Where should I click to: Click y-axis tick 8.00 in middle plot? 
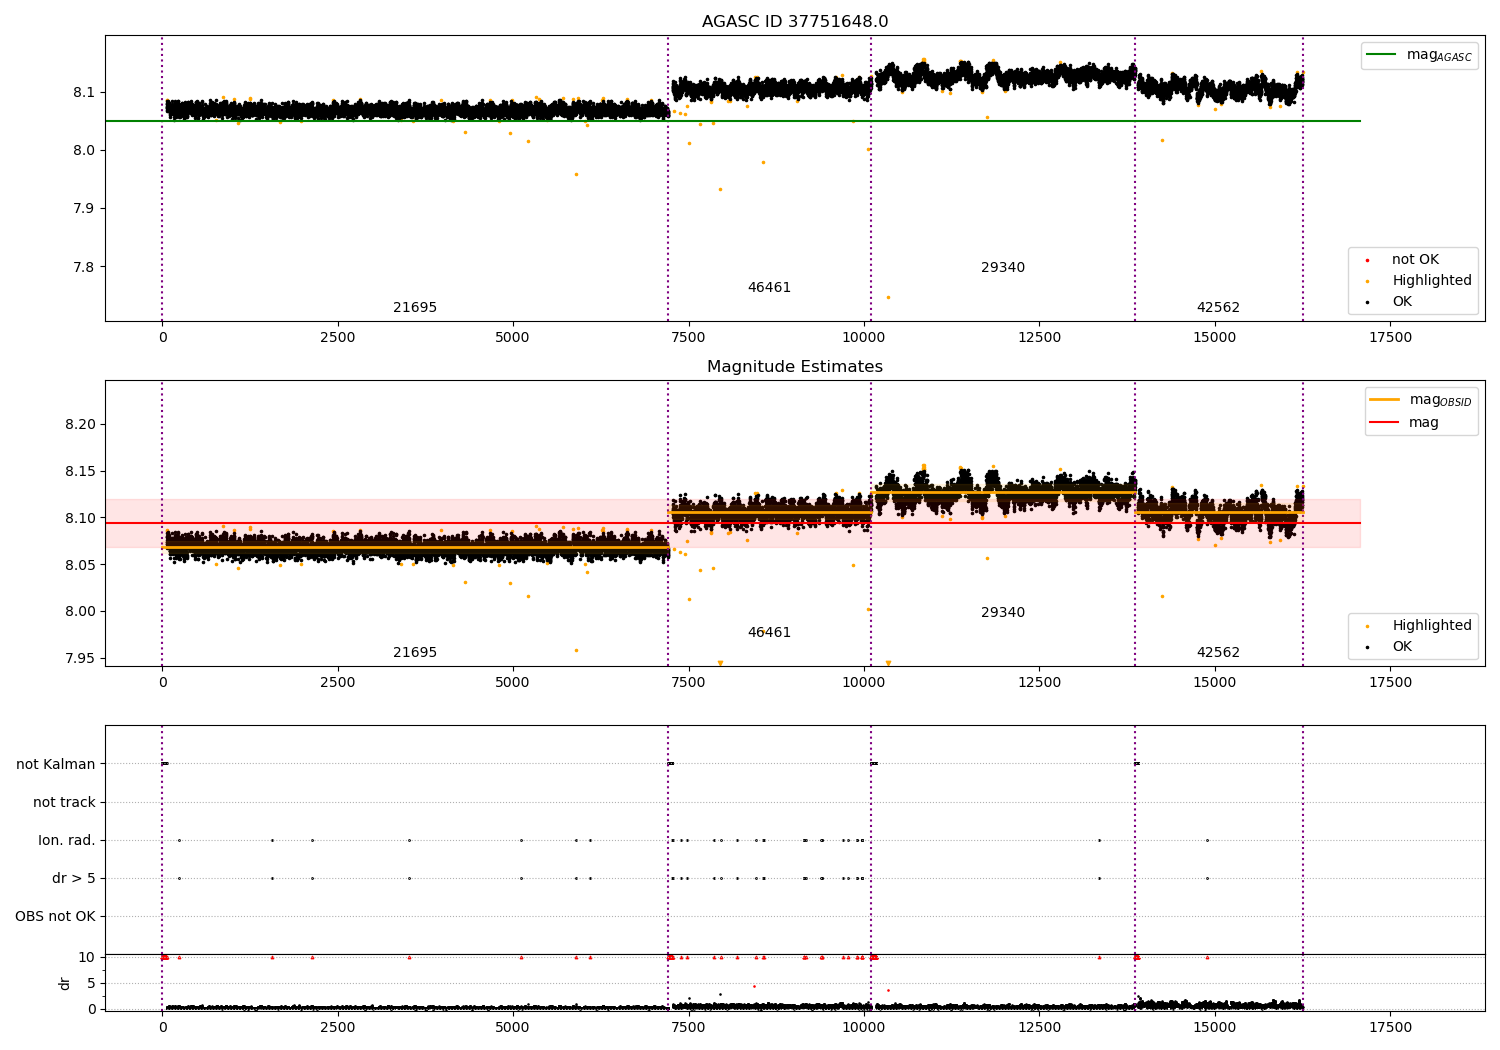[x=79, y=612]
